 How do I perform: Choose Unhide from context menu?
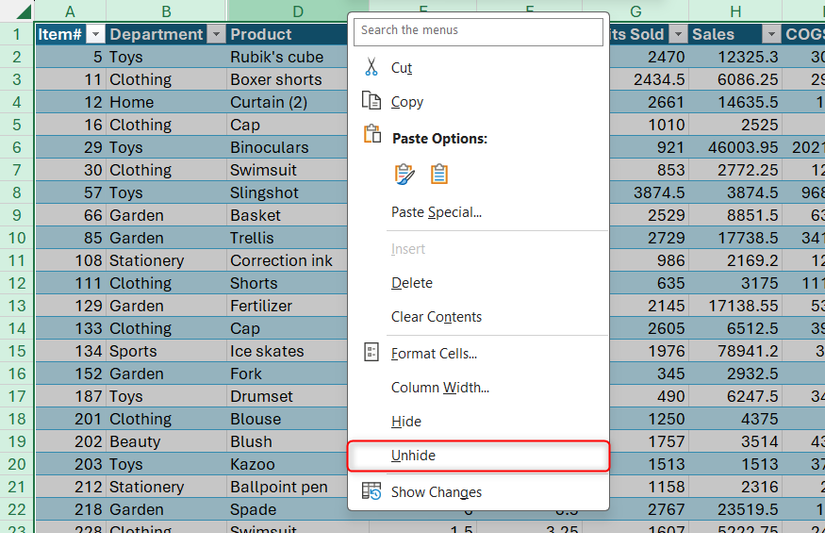pos(478,456)
